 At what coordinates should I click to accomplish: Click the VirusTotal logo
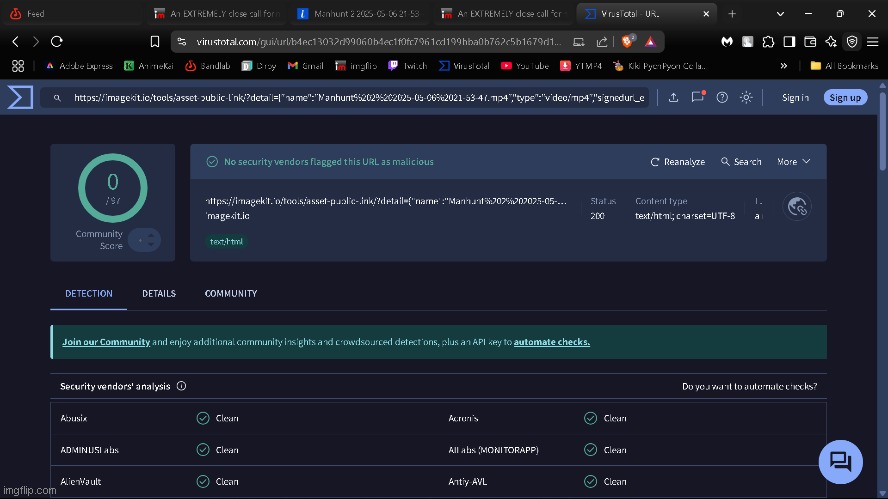tap(20, 97)
